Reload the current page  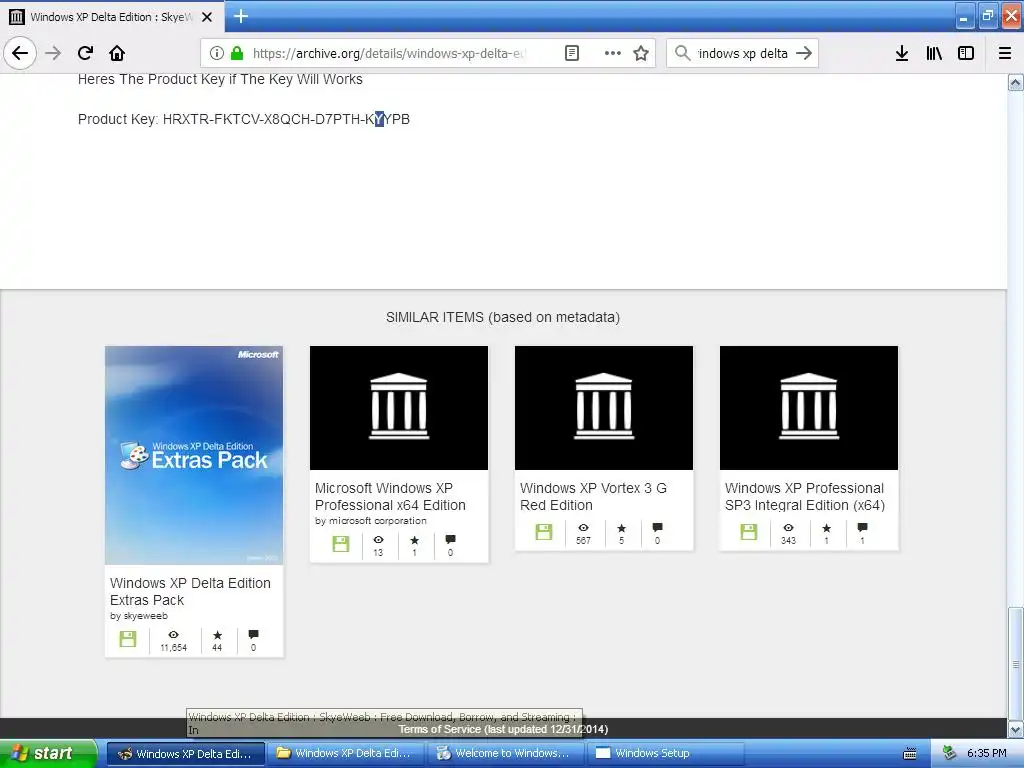pyautogui.click(x=85, y=53)
